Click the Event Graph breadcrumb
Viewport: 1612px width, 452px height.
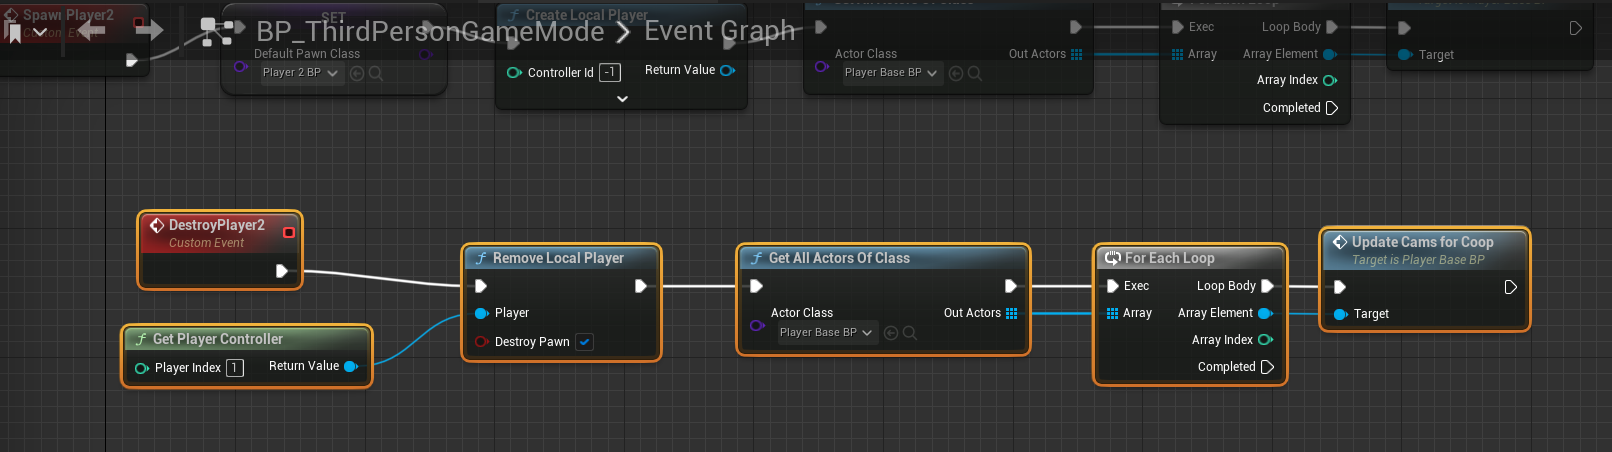(x=720, y=31)
